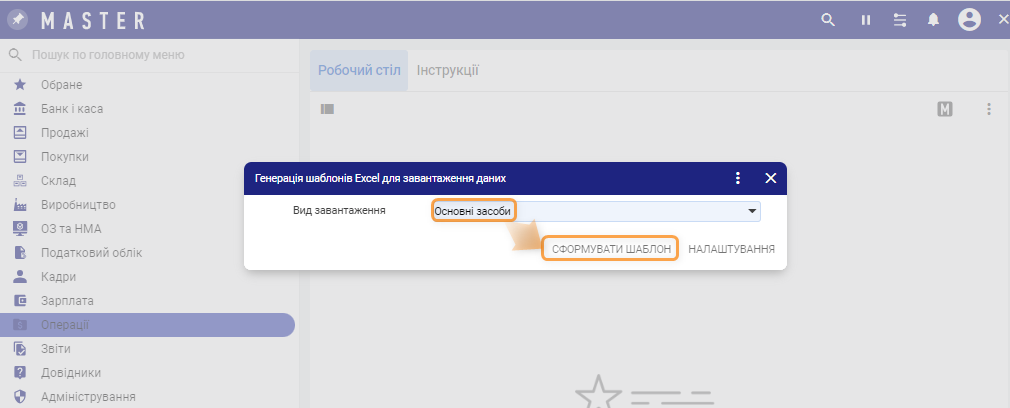Click the Основні засоби combo box field
This screenshot has width=1010, height=408.
click(590, 212)
